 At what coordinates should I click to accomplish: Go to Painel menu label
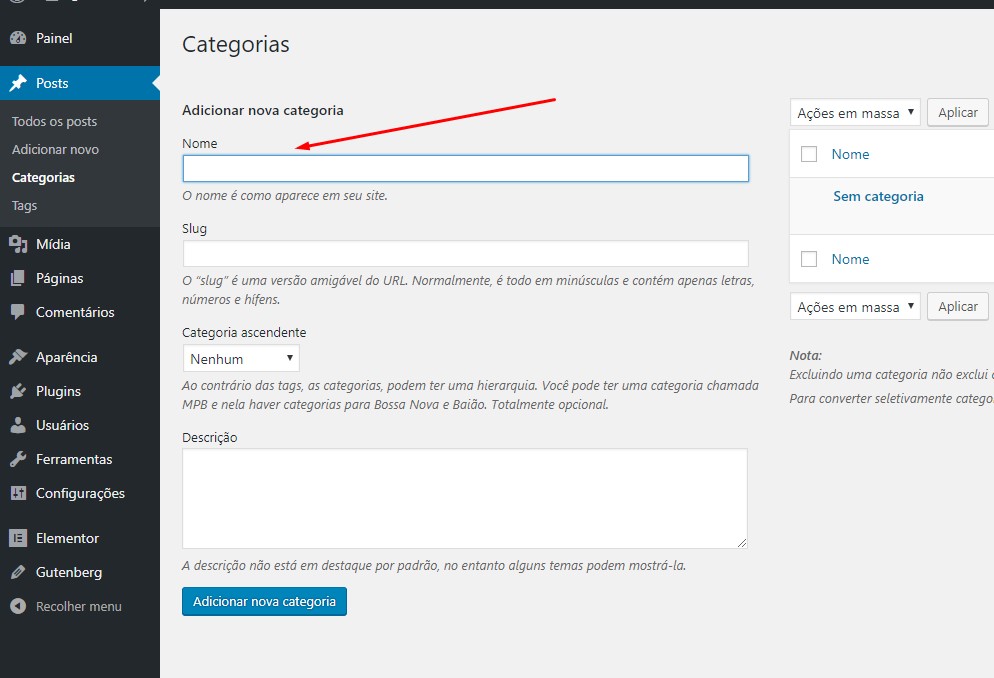tap(54, 38)
